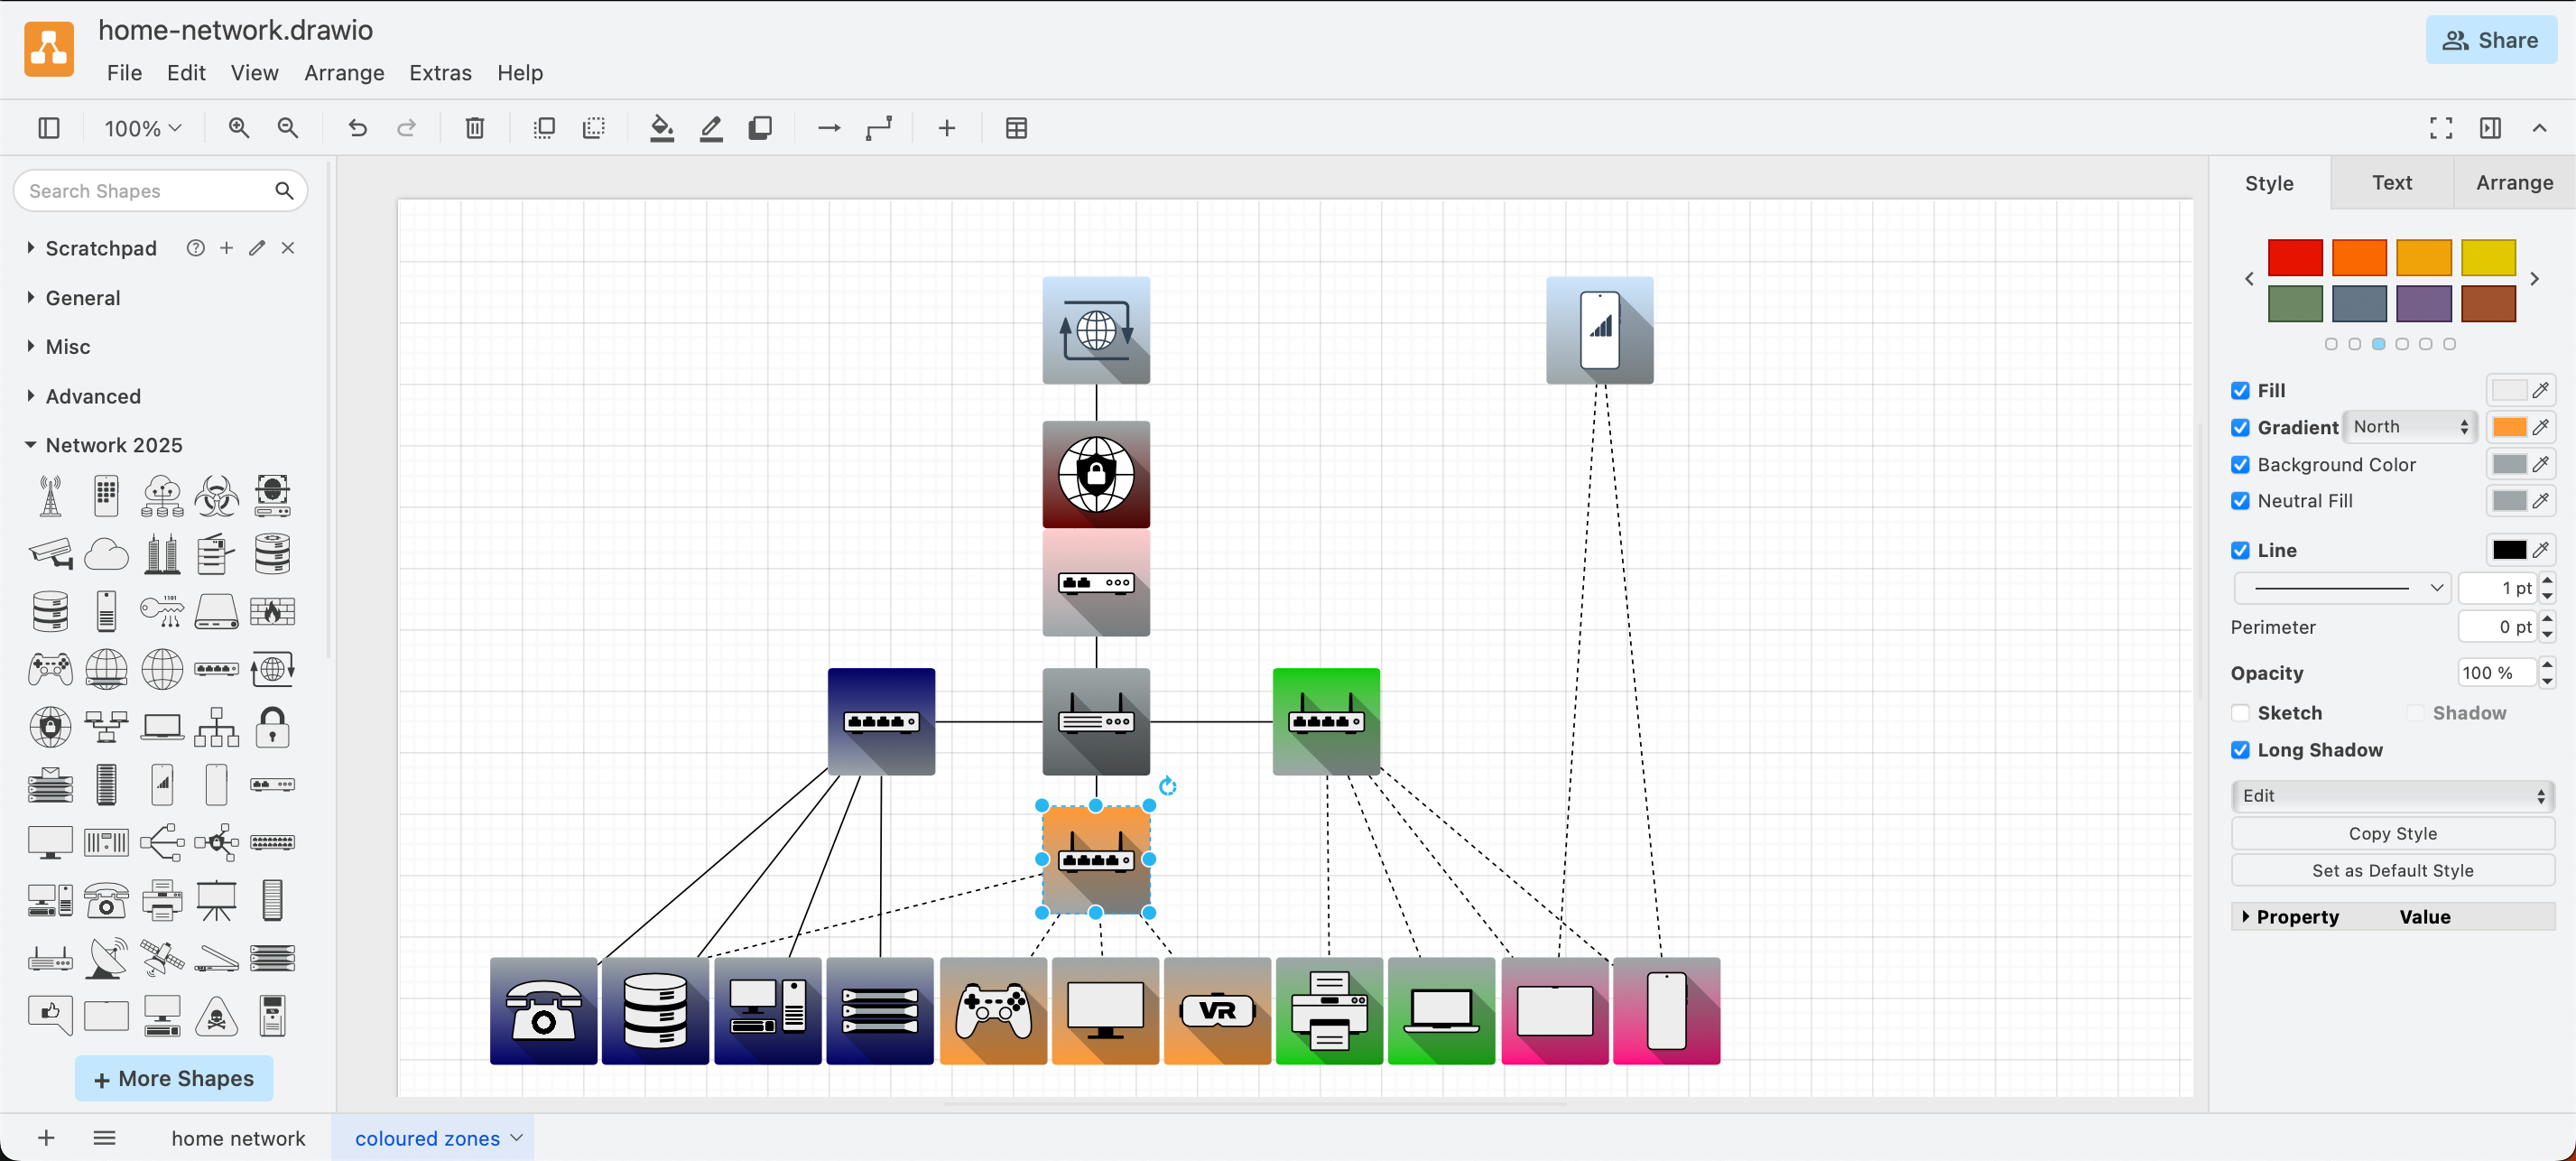Click the Copy Style button
The width and height of the screenshot is (2576, 1161).
[x=2392, y=833]
